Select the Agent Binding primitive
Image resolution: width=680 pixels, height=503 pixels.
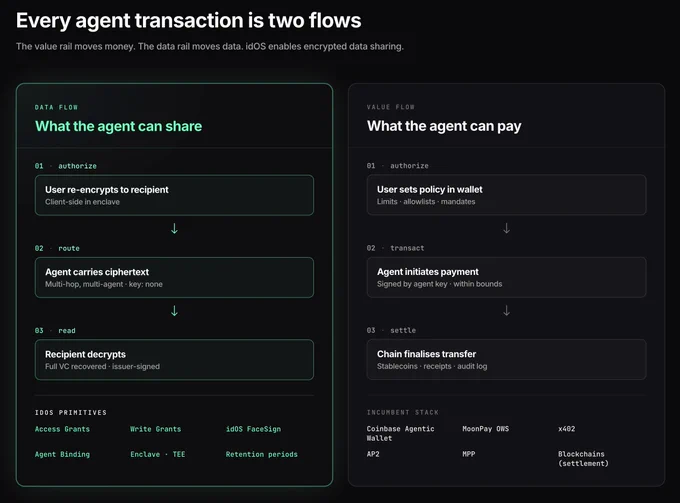[x=62, y=454]
